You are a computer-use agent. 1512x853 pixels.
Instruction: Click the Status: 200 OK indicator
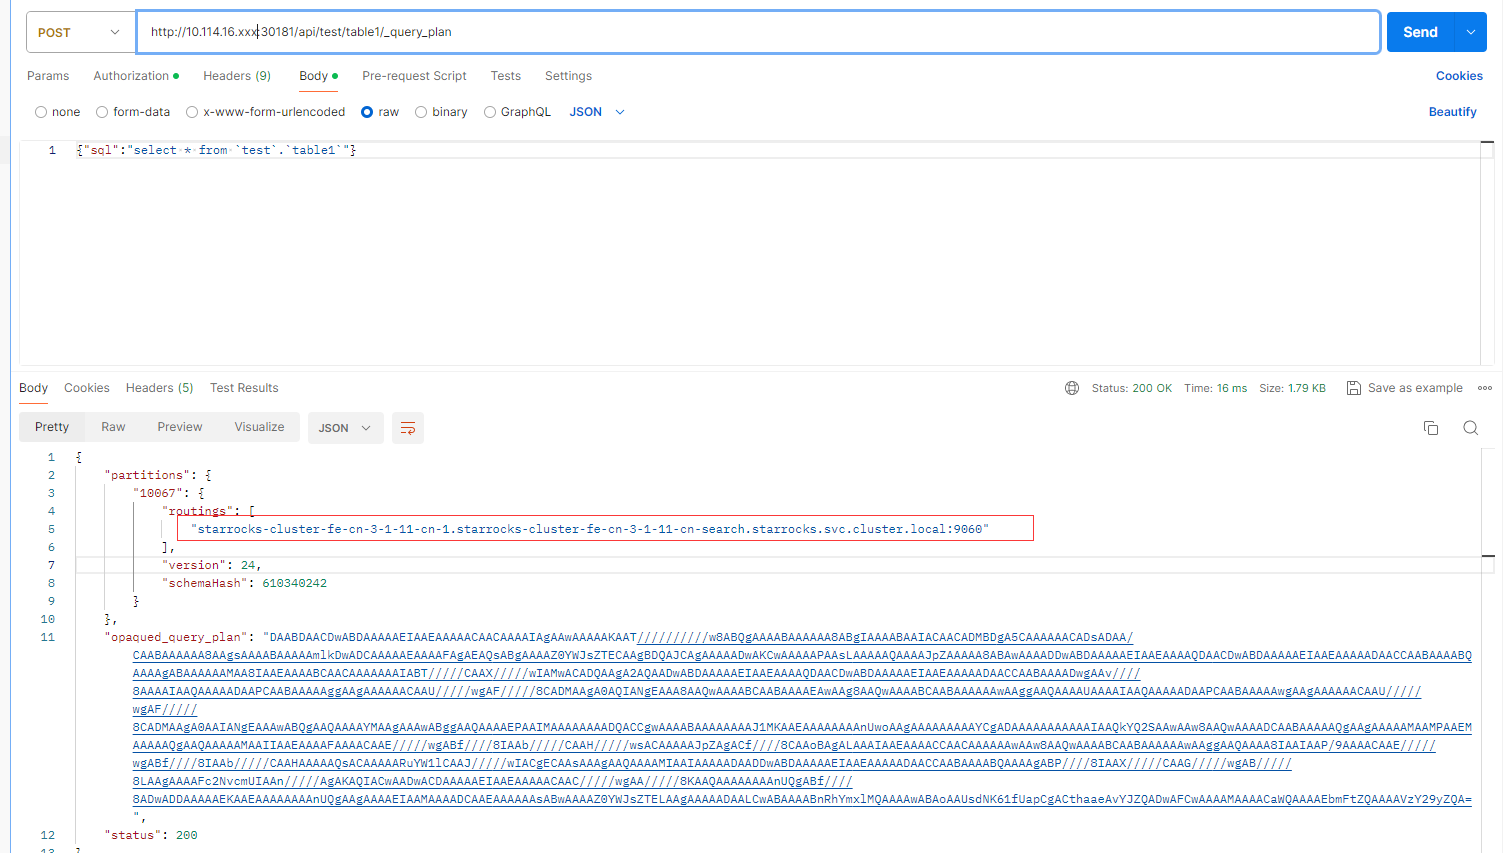click(1131, 388)
